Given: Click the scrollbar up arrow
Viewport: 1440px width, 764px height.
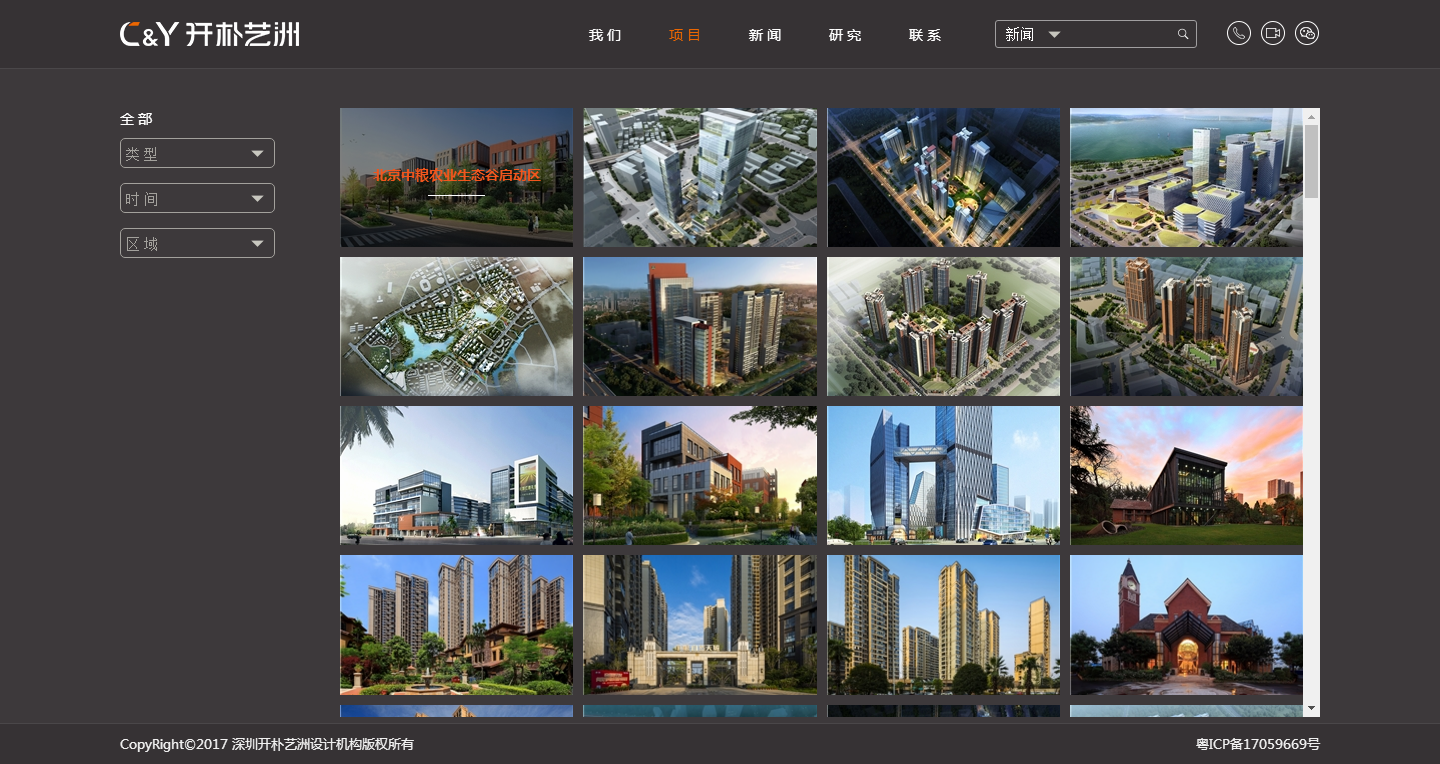Looking at the screenshot, I should click(1312, 116).
